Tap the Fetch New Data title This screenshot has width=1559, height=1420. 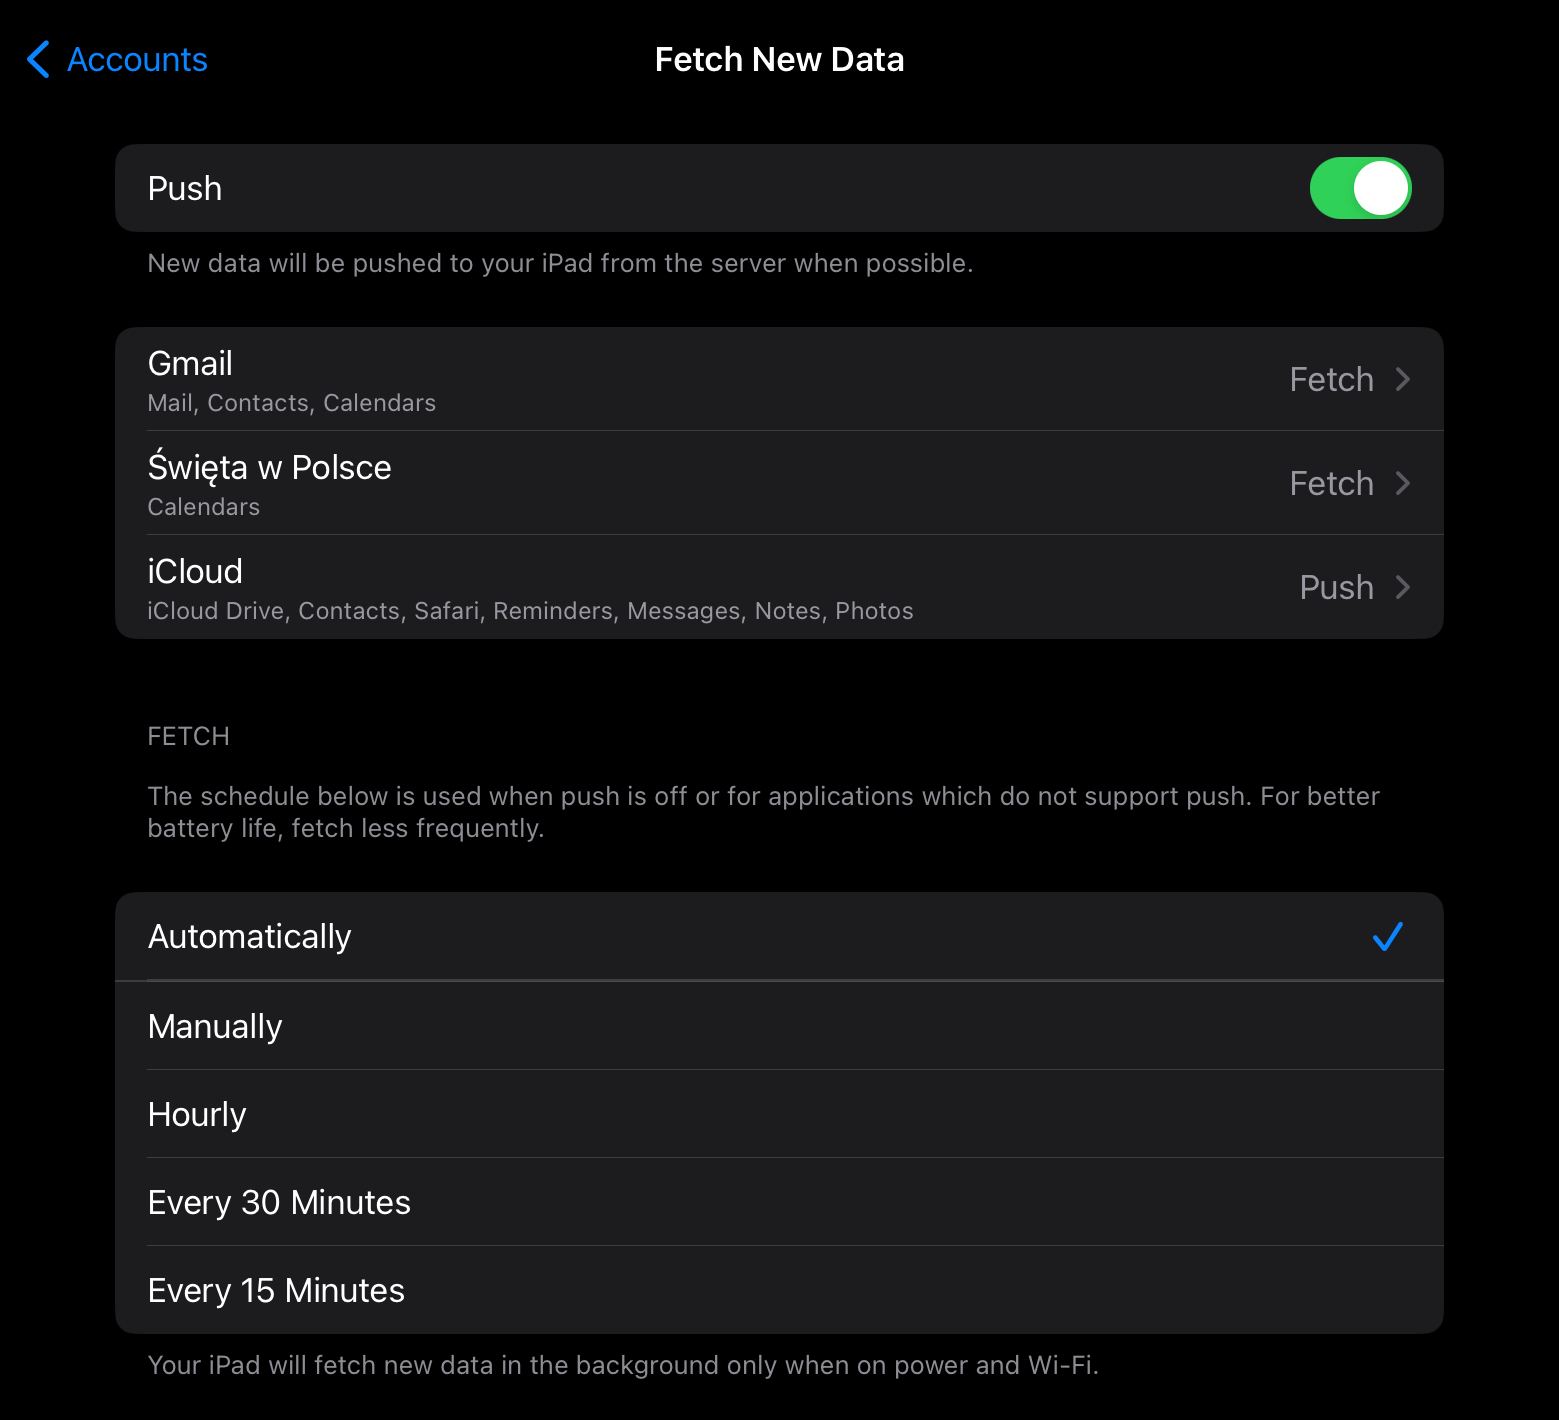tap(779, 60)
